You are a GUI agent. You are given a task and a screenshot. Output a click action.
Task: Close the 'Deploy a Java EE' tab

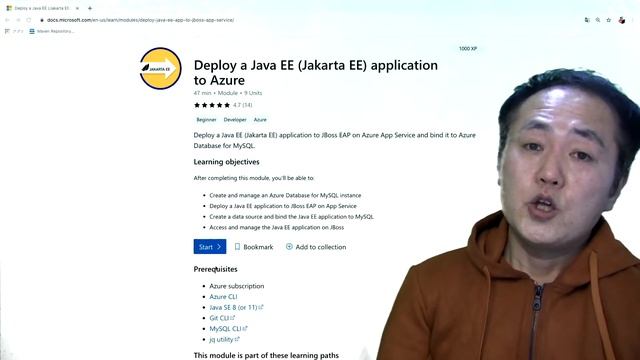[77, 8]
